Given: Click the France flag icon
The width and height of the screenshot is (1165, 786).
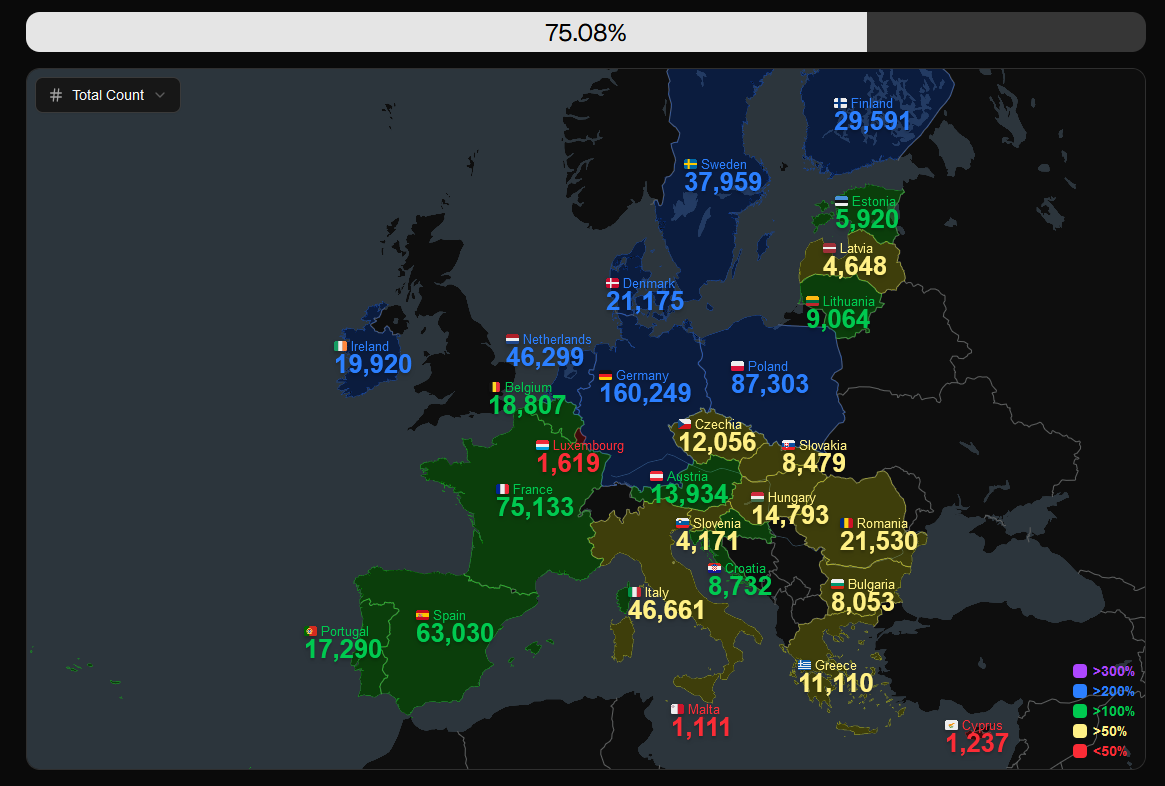Looking at the screenshot, I should [x=502, y=489].
